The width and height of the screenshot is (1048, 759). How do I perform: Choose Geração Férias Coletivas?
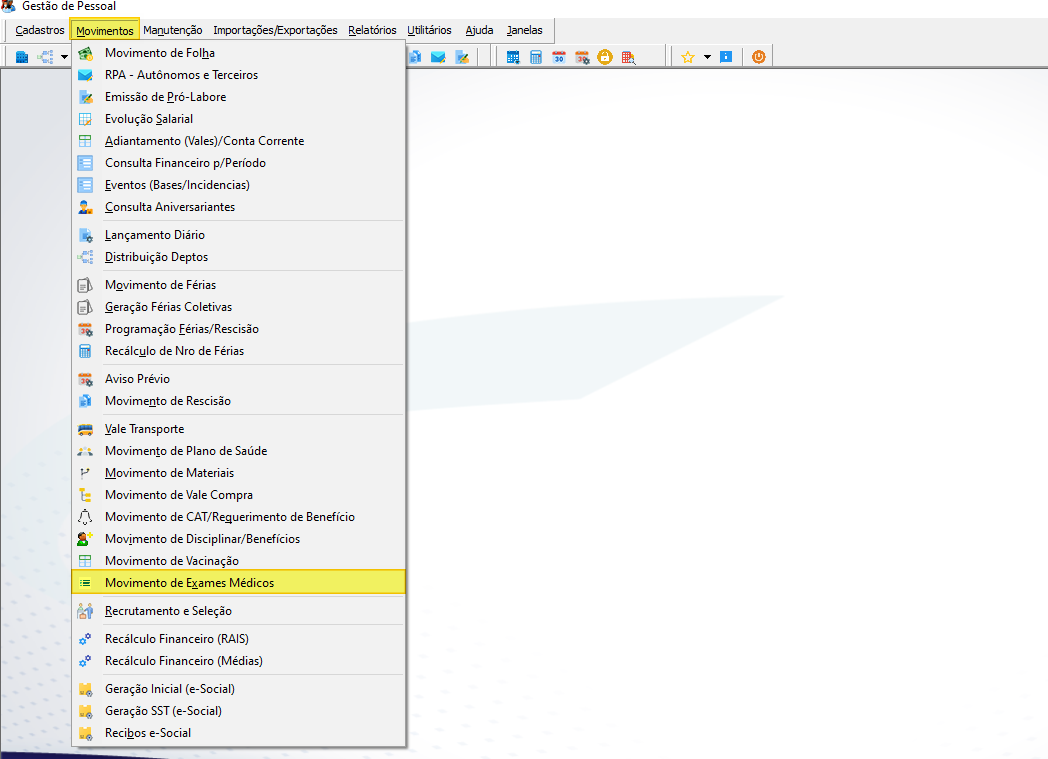click(238, 307)
